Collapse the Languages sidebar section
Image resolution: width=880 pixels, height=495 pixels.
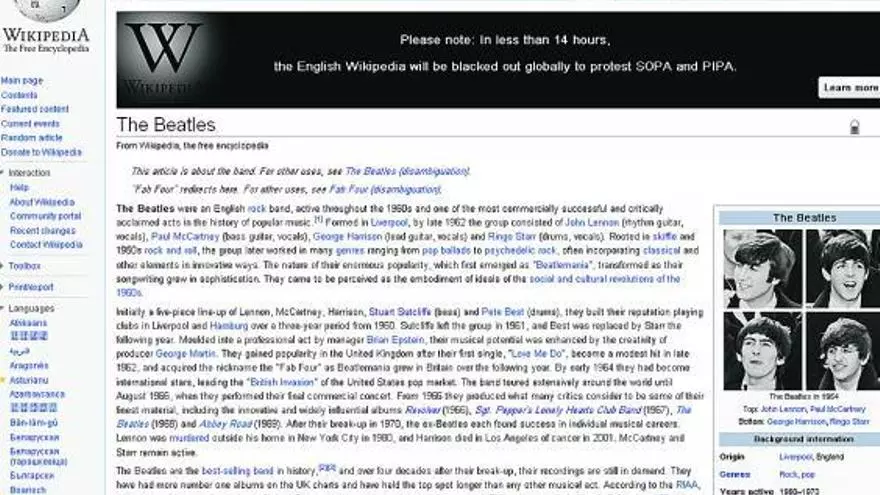point(4,309)
